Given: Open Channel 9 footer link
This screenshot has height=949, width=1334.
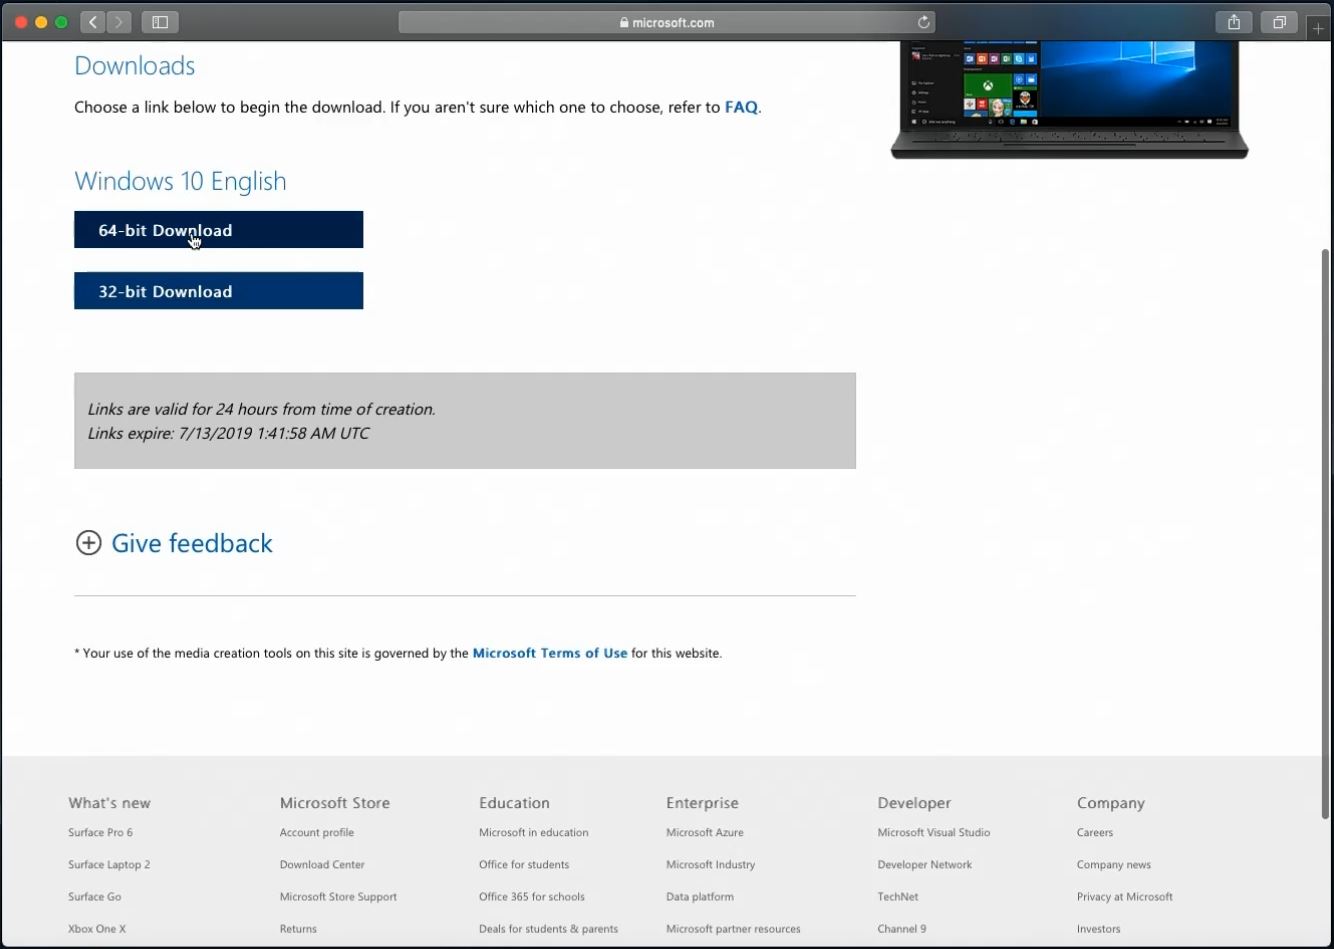Looking at the screenshot, I should 902,928.
